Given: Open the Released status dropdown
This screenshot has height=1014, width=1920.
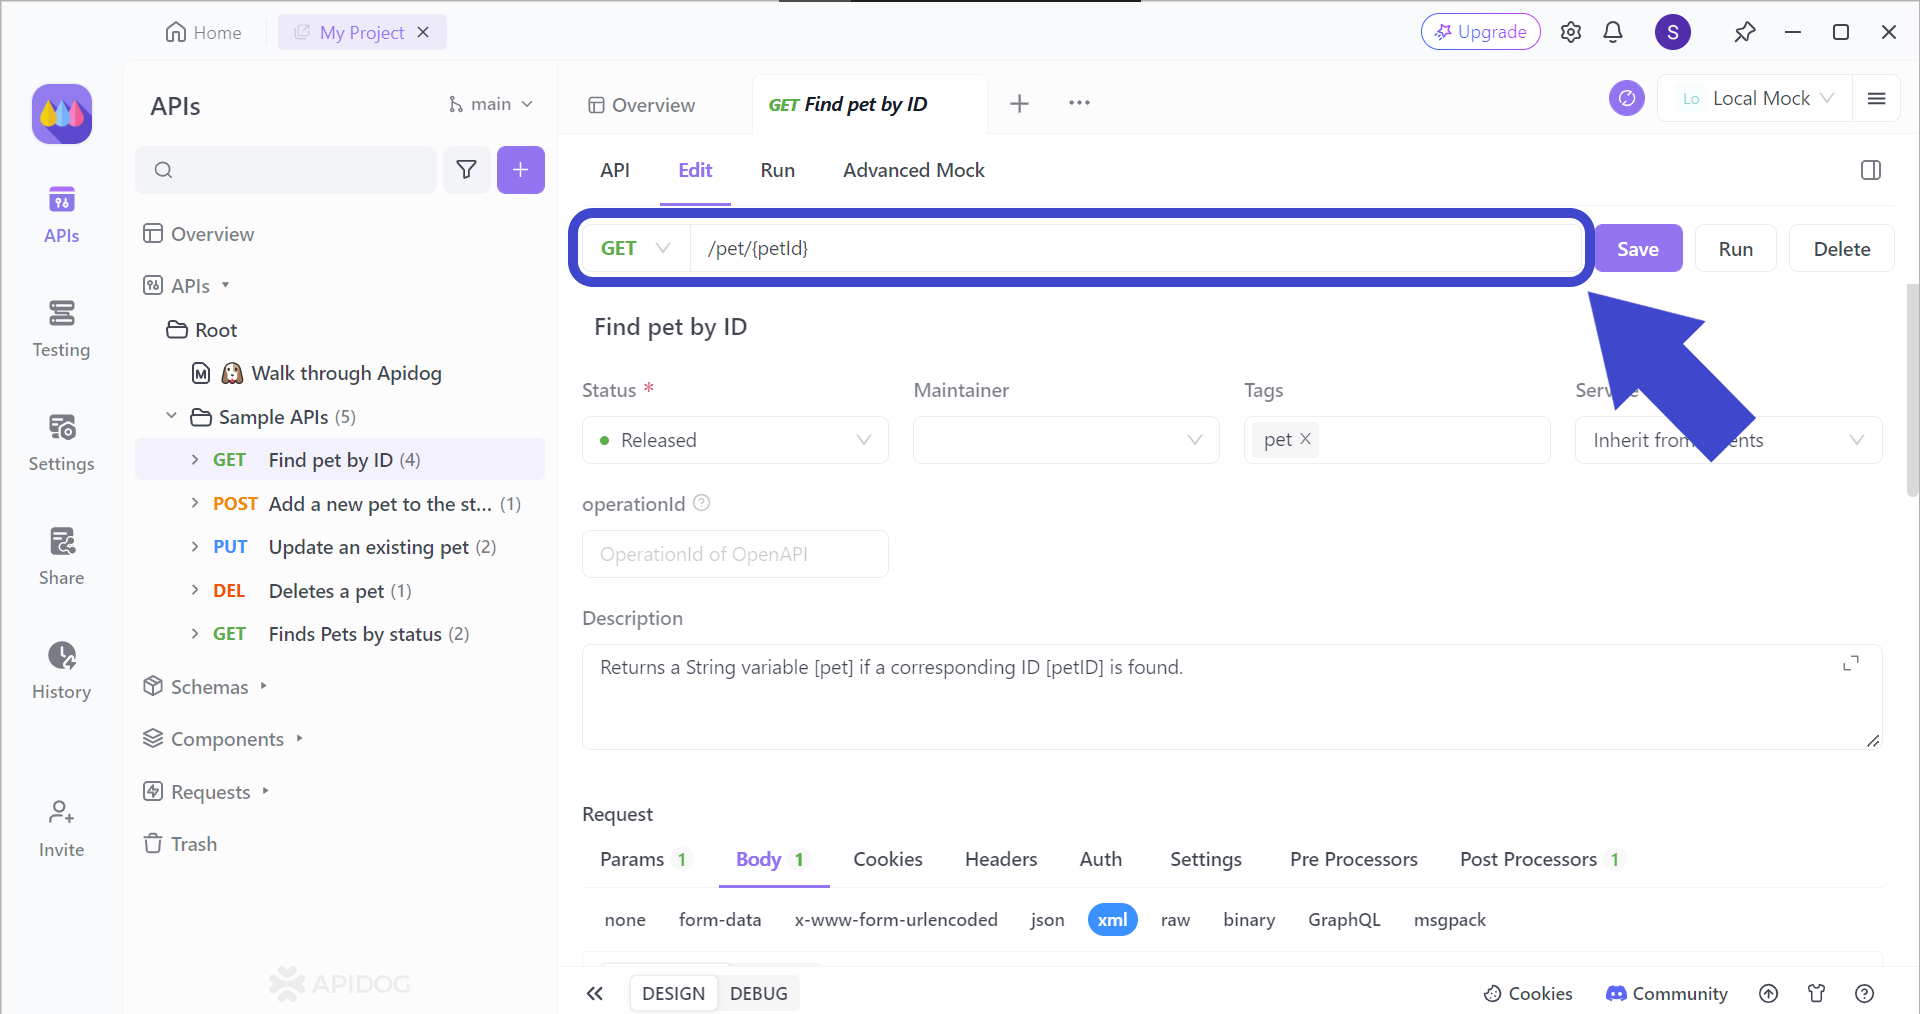Looking at the screenshot, I should [735, 440].
